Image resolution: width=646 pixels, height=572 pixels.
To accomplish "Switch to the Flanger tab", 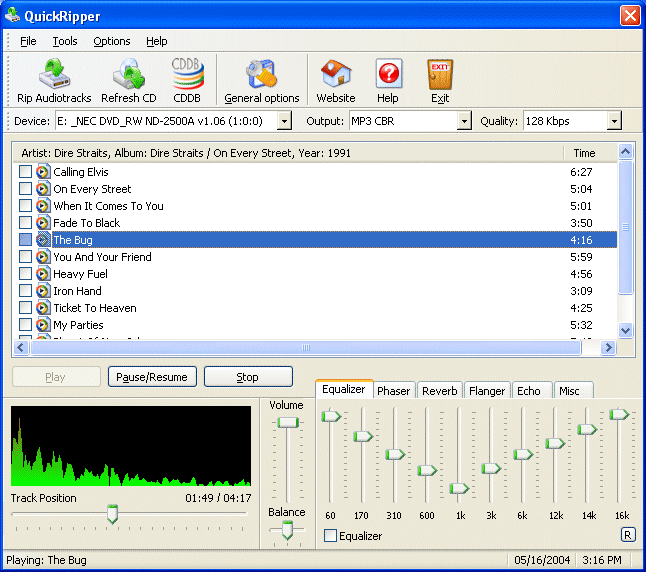I will tap(487, 391).
